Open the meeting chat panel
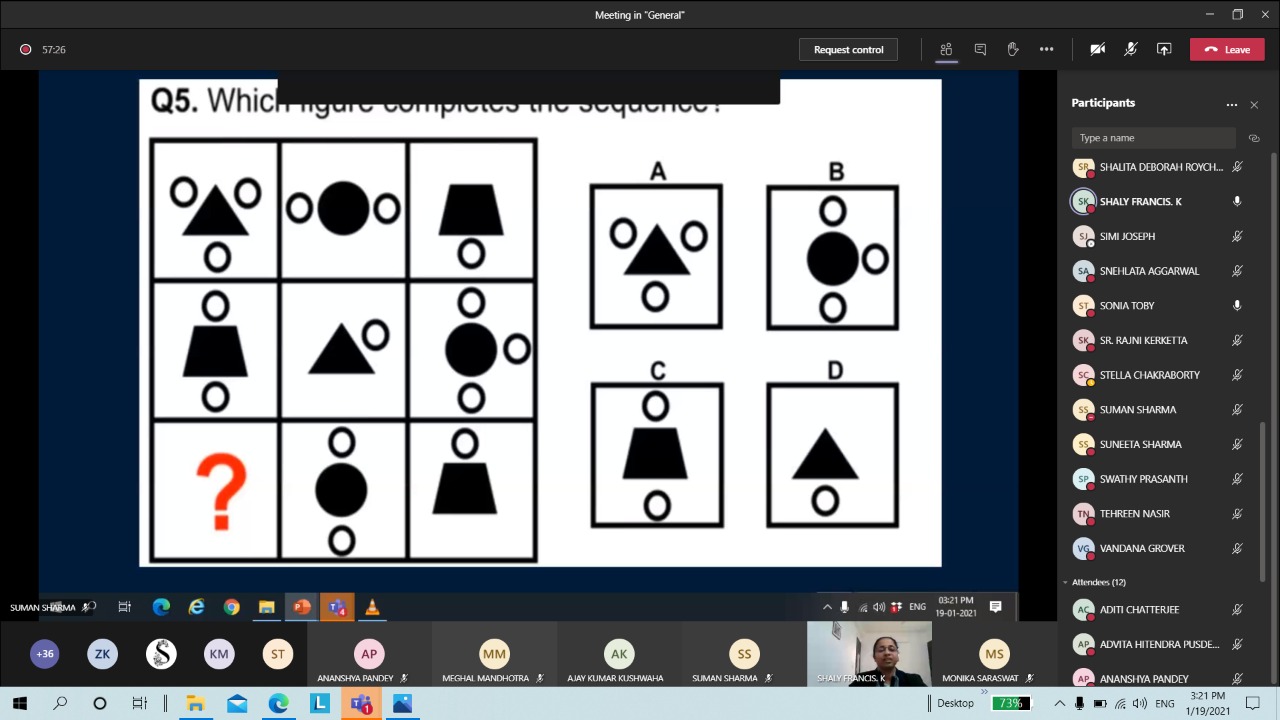 click(980, 49)
